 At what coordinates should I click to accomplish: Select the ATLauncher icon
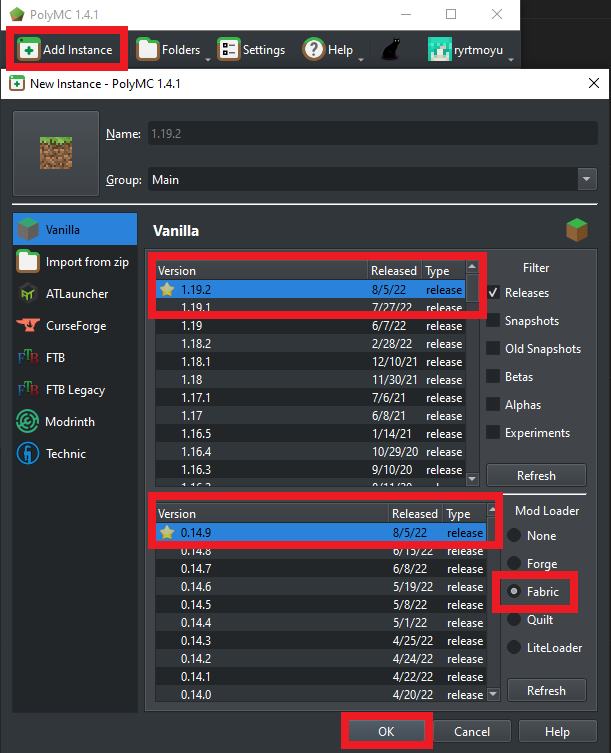click(28, 293)
